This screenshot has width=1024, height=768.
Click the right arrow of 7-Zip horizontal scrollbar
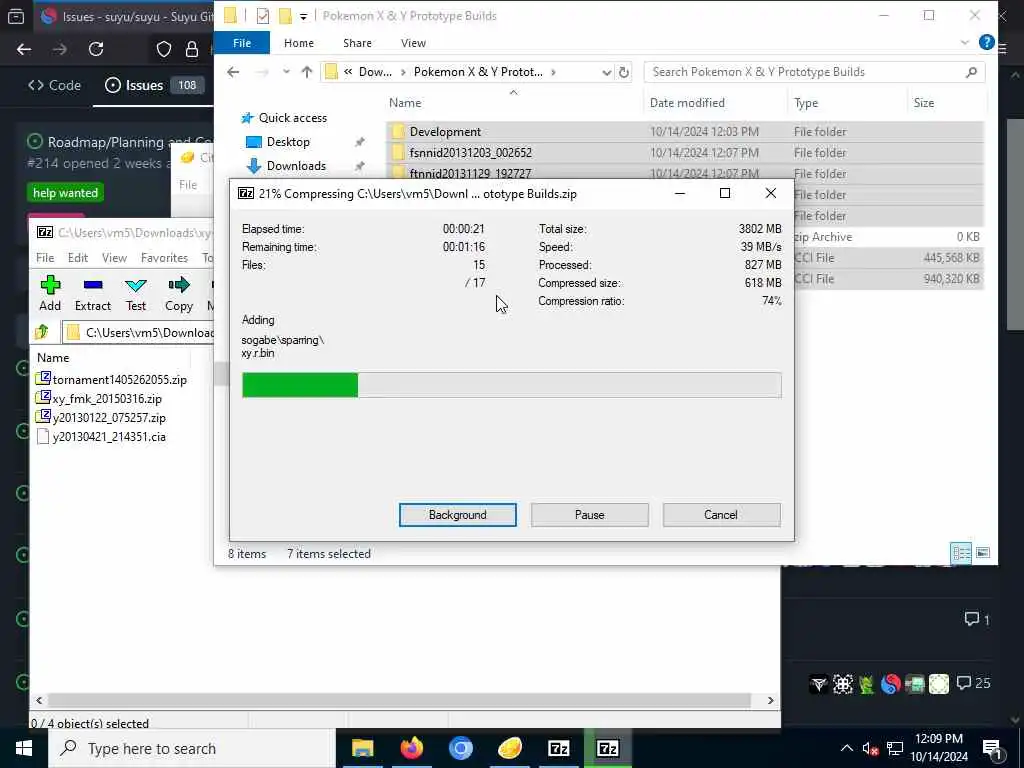[771, 700]
